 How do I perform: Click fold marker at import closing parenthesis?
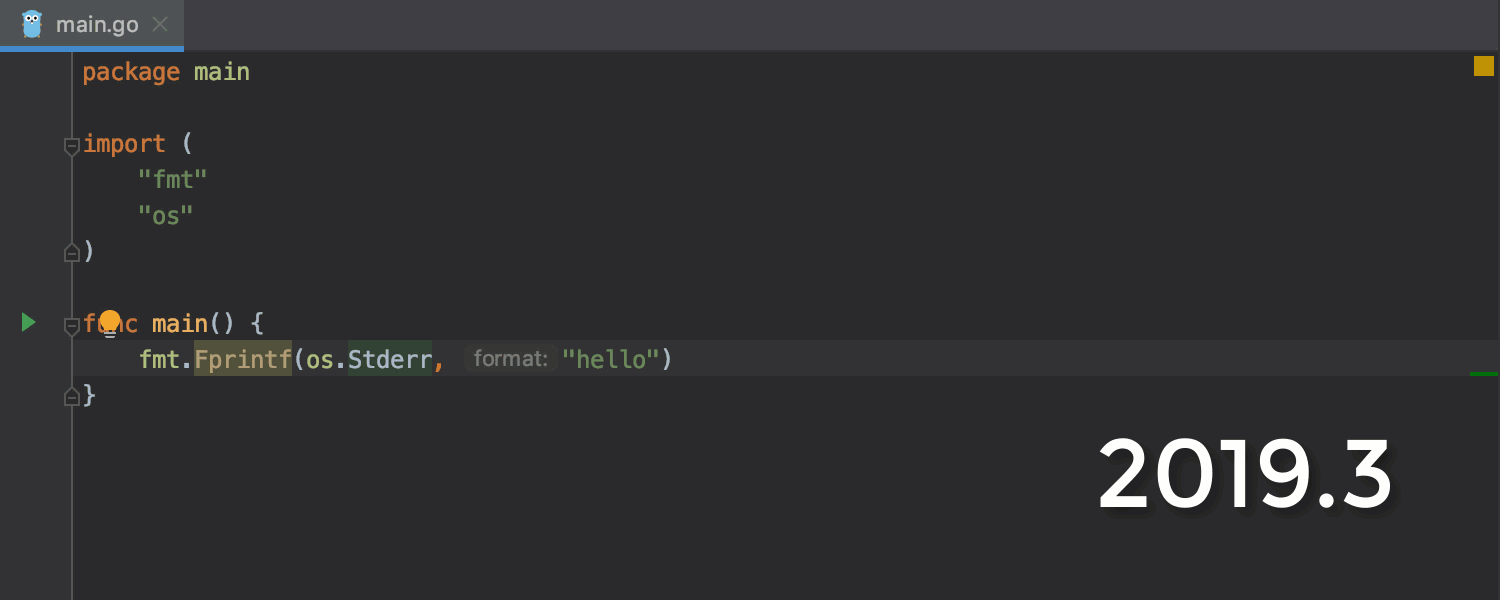71,253
